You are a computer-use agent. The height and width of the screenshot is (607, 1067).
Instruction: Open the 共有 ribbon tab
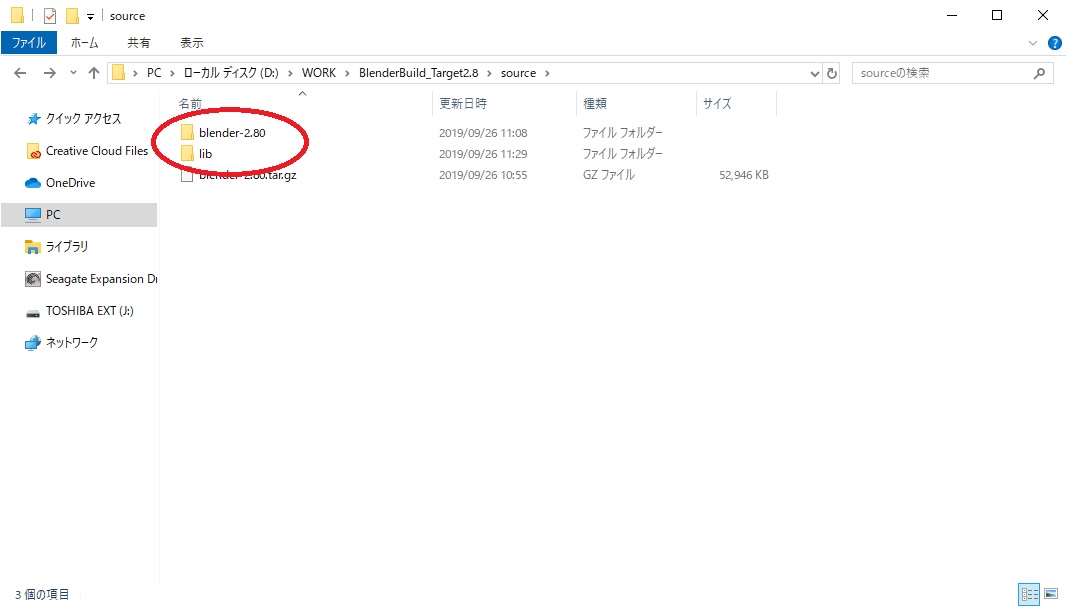tap(139, 43)
